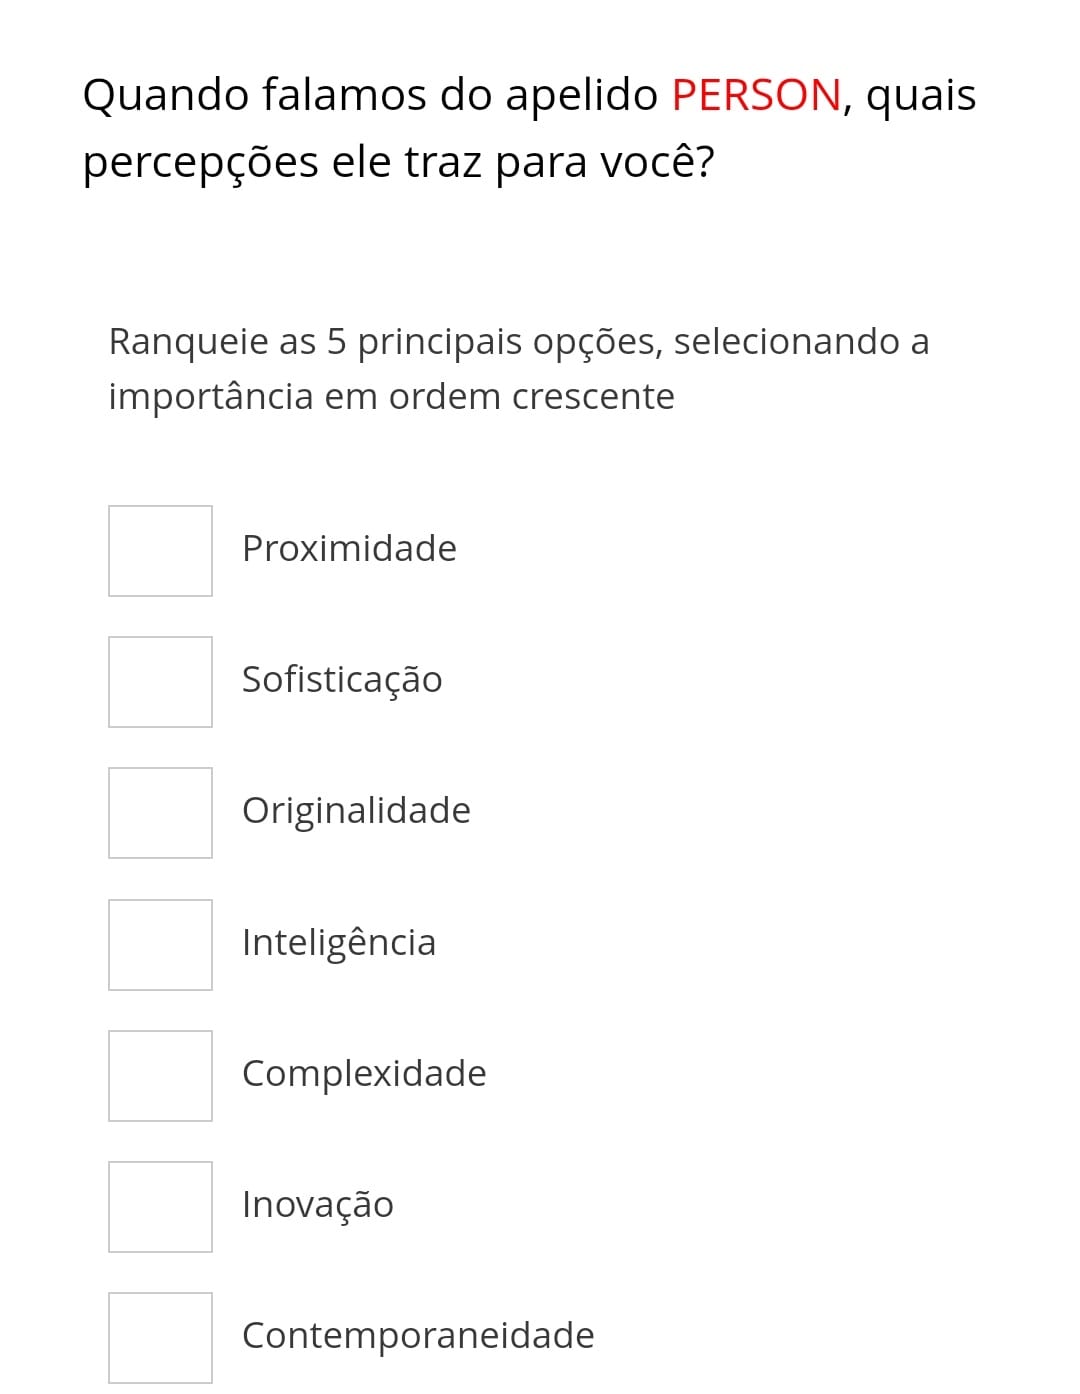Click the Sofisticação option label
The width and height of the screenshot is (1080, 1394).
point(342,680)
